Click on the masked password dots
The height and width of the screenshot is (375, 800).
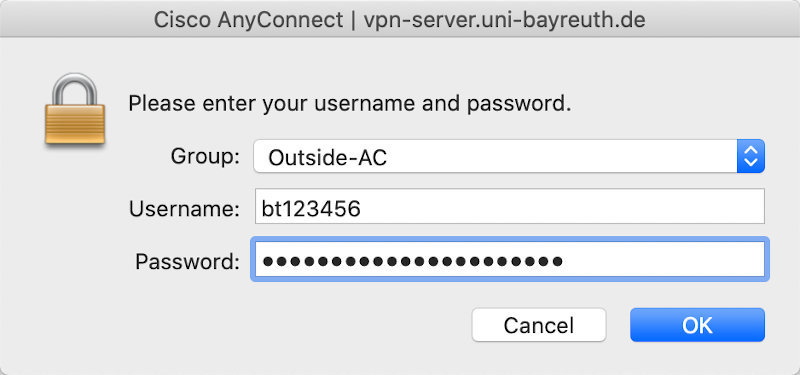click(x=412, y=262)
